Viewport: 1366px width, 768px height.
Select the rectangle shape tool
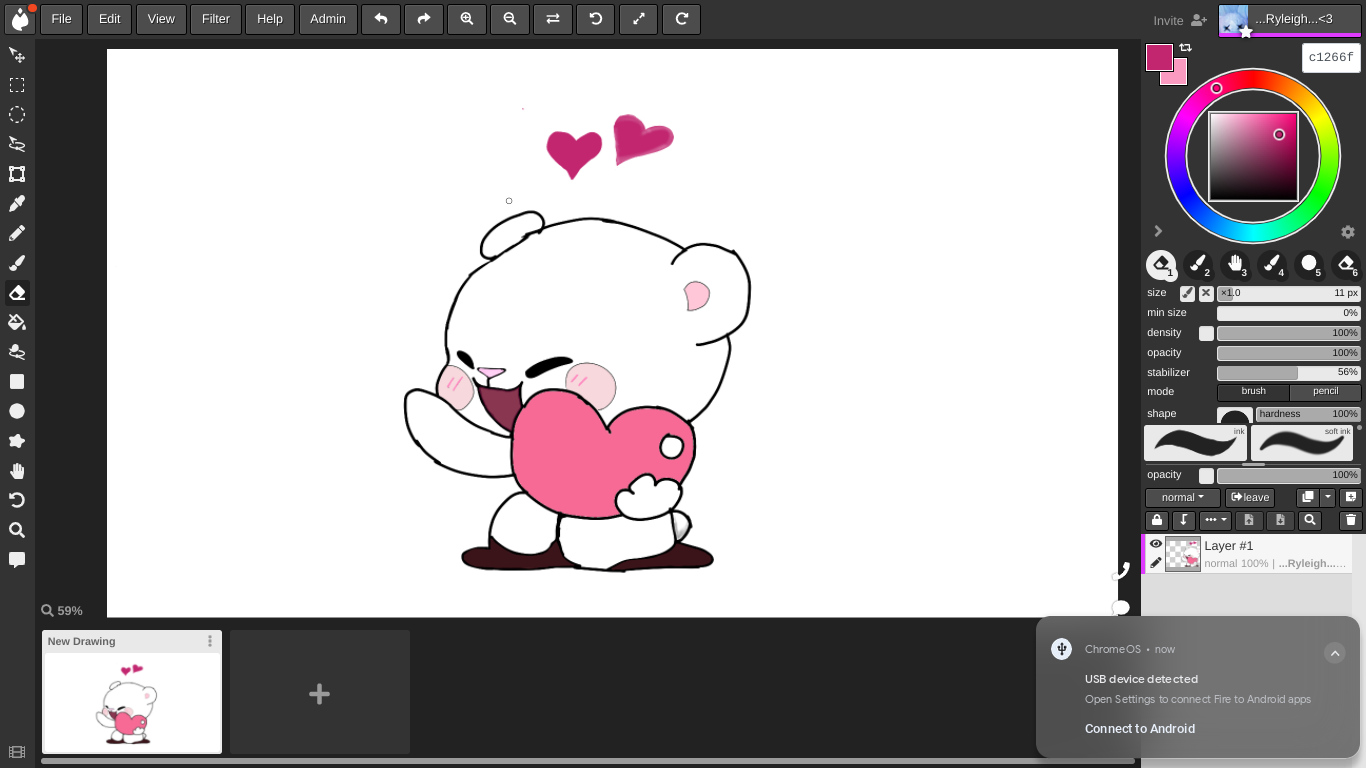[x=17, y=382]
